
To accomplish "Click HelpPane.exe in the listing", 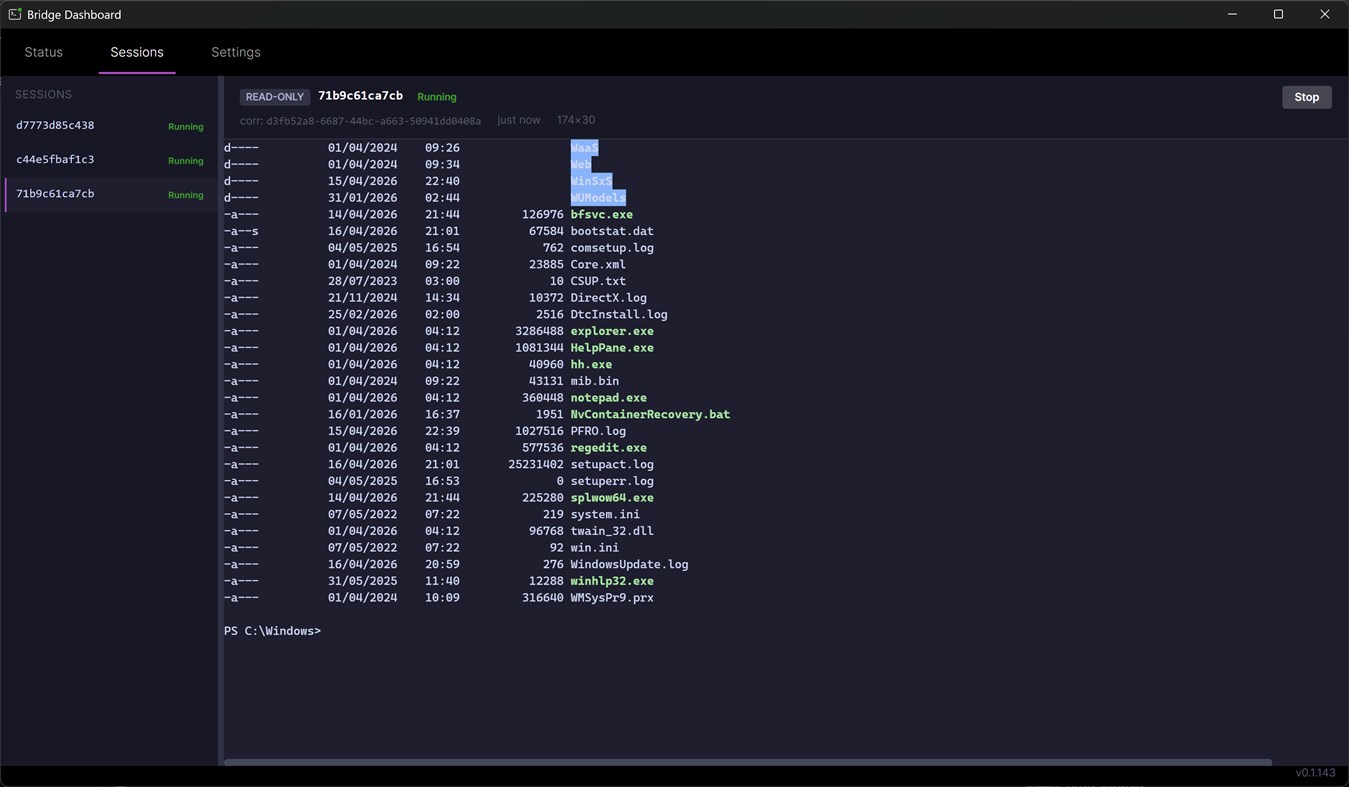I will [x=612, y=348].
